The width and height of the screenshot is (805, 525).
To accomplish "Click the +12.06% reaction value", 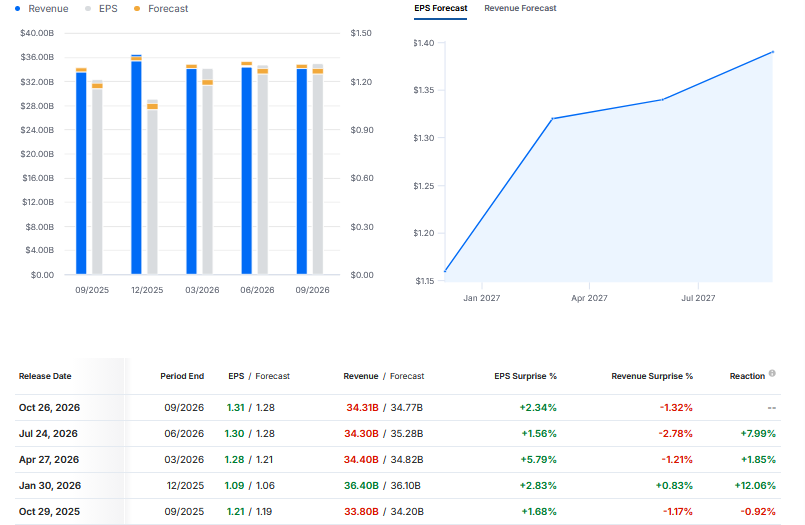I will coord(755,485).
